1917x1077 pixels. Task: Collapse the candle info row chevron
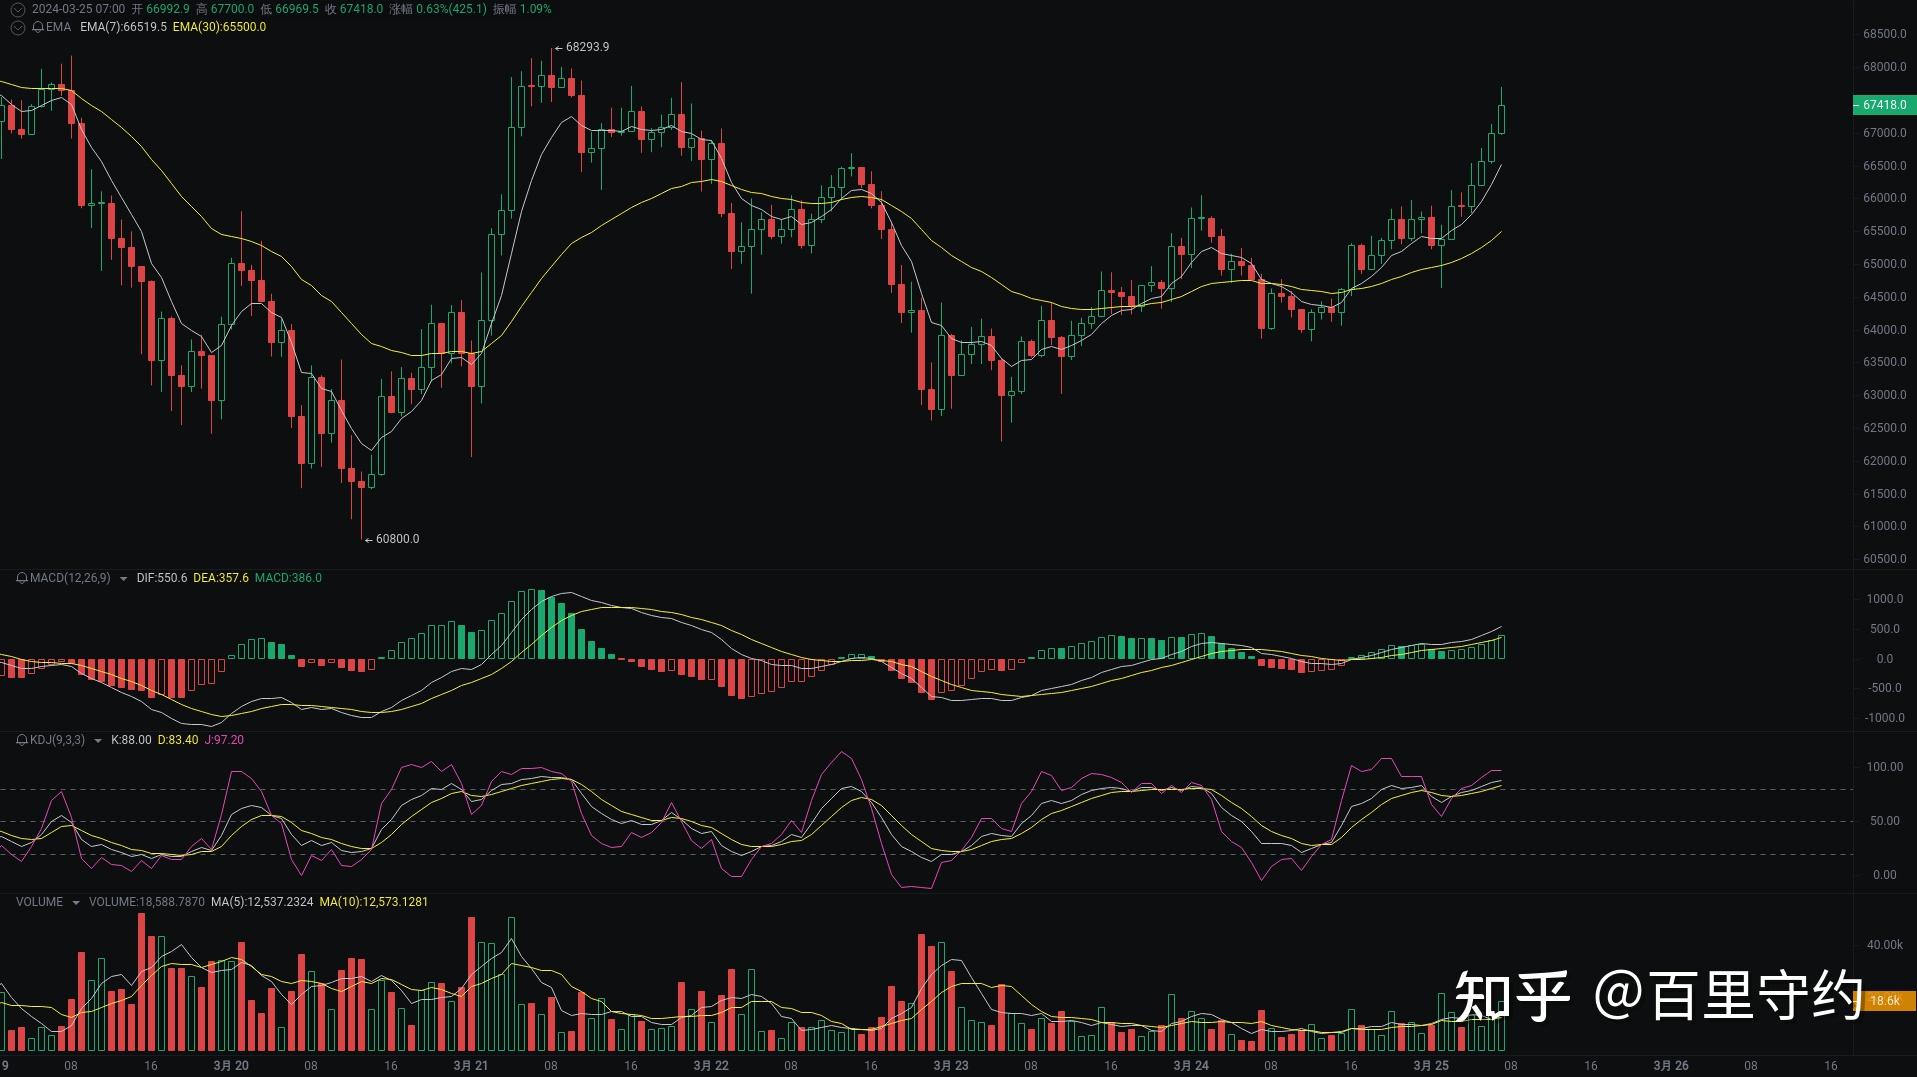click(x=17, y=9)
